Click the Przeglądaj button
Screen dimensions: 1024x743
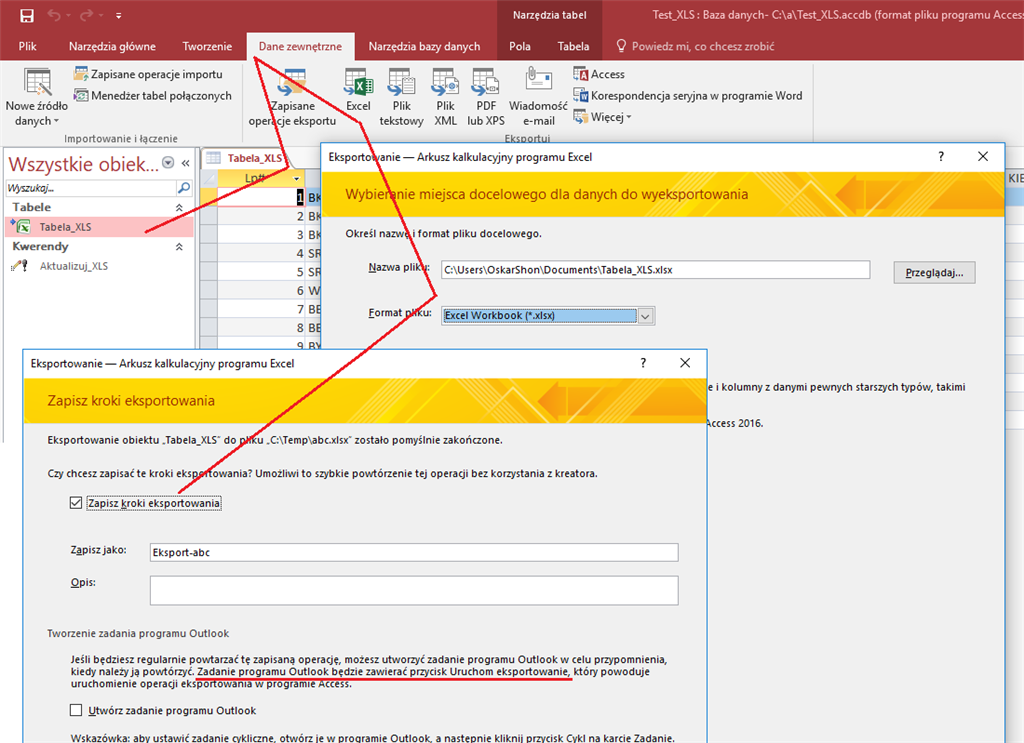[x=934, y=272]
